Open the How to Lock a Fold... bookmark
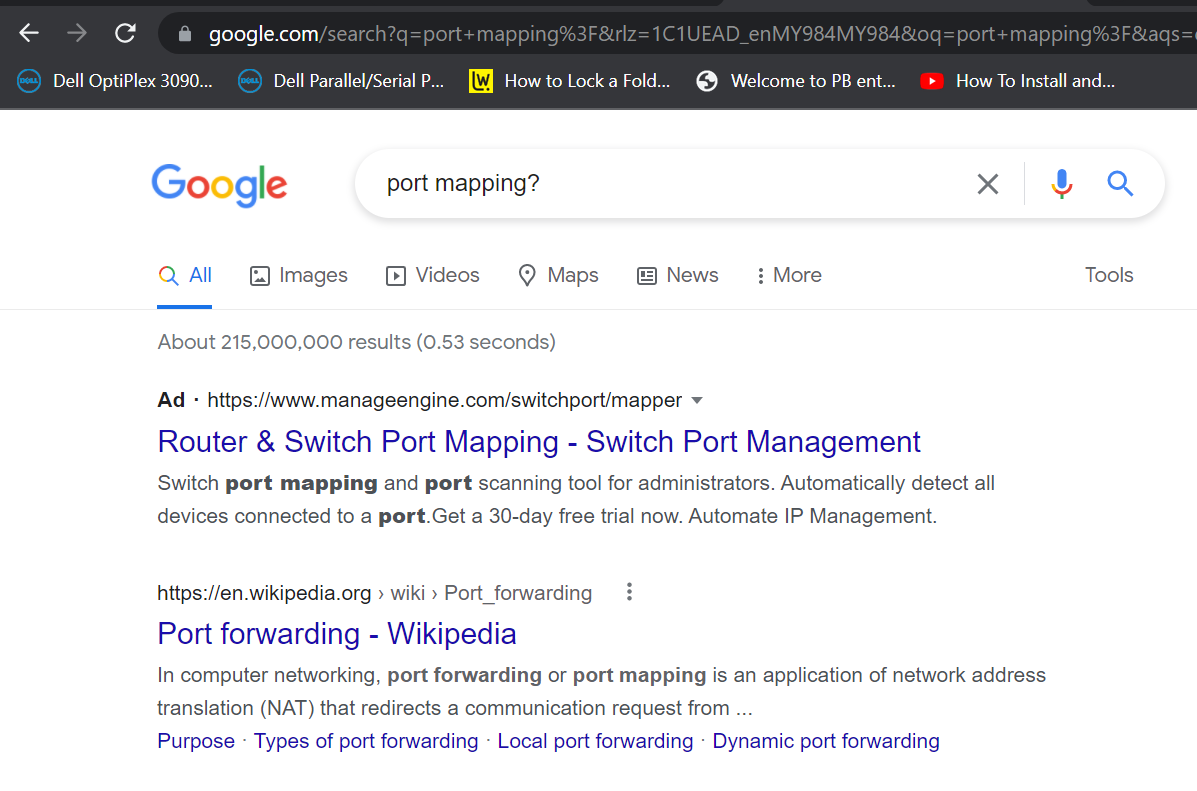The width and height of the screenshot is (1197, 791). [x=569, y=81]
